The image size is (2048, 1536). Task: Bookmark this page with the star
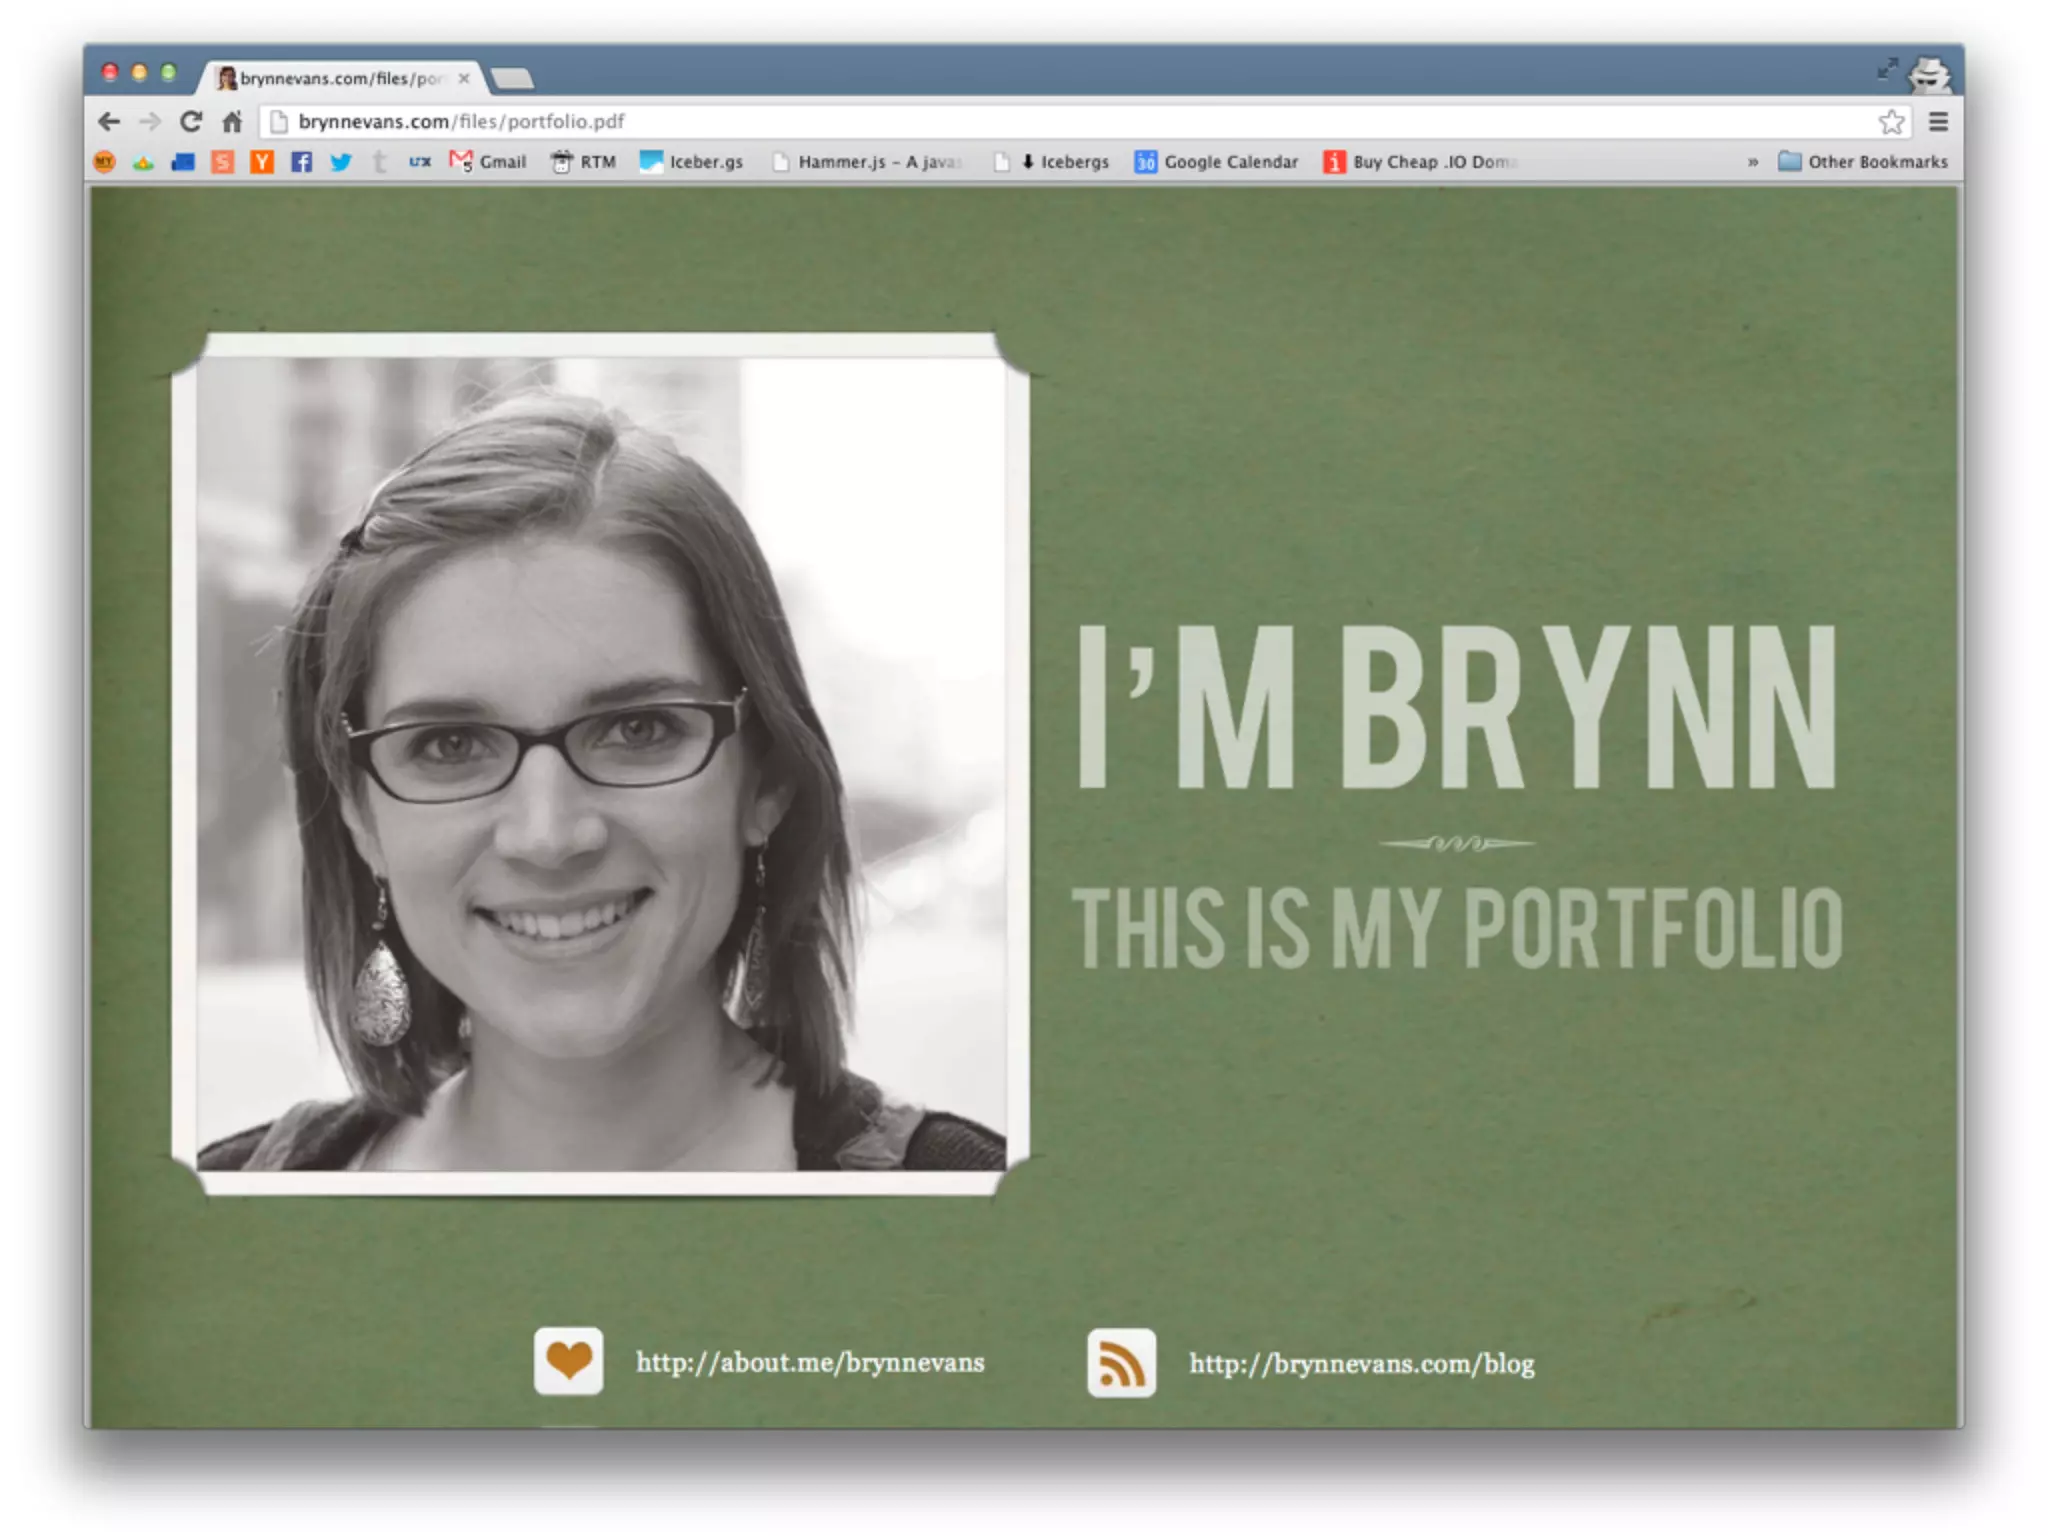coord(1890,122)
